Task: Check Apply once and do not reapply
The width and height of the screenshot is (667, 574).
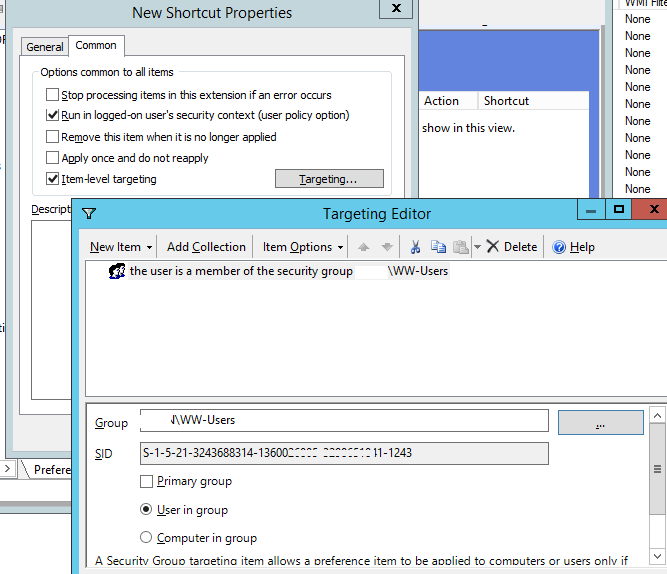Action: pyautogui.click(x=52, y=157)
